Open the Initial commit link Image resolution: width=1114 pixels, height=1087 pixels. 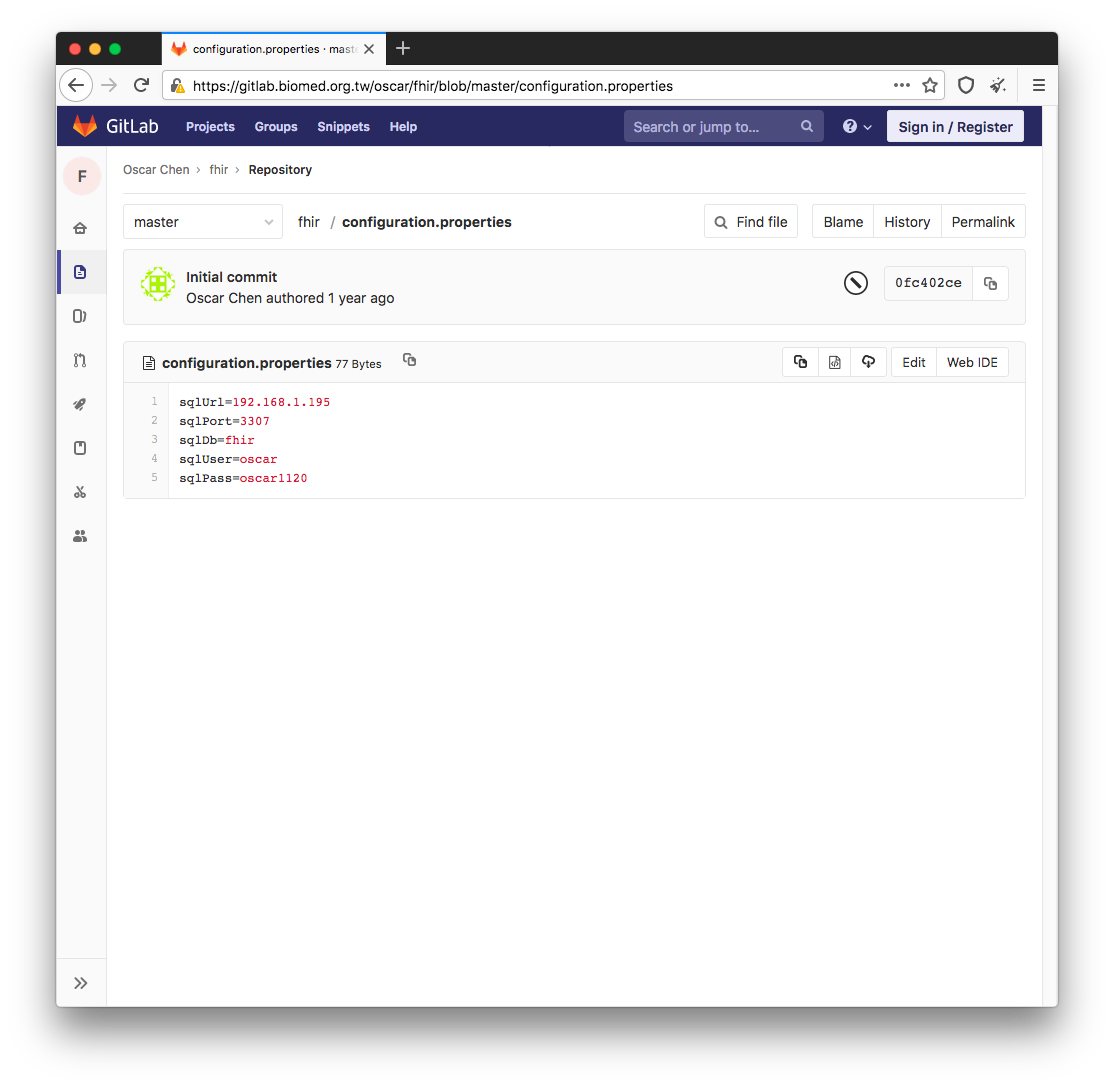pyautogui.click(x=231, y=277)
